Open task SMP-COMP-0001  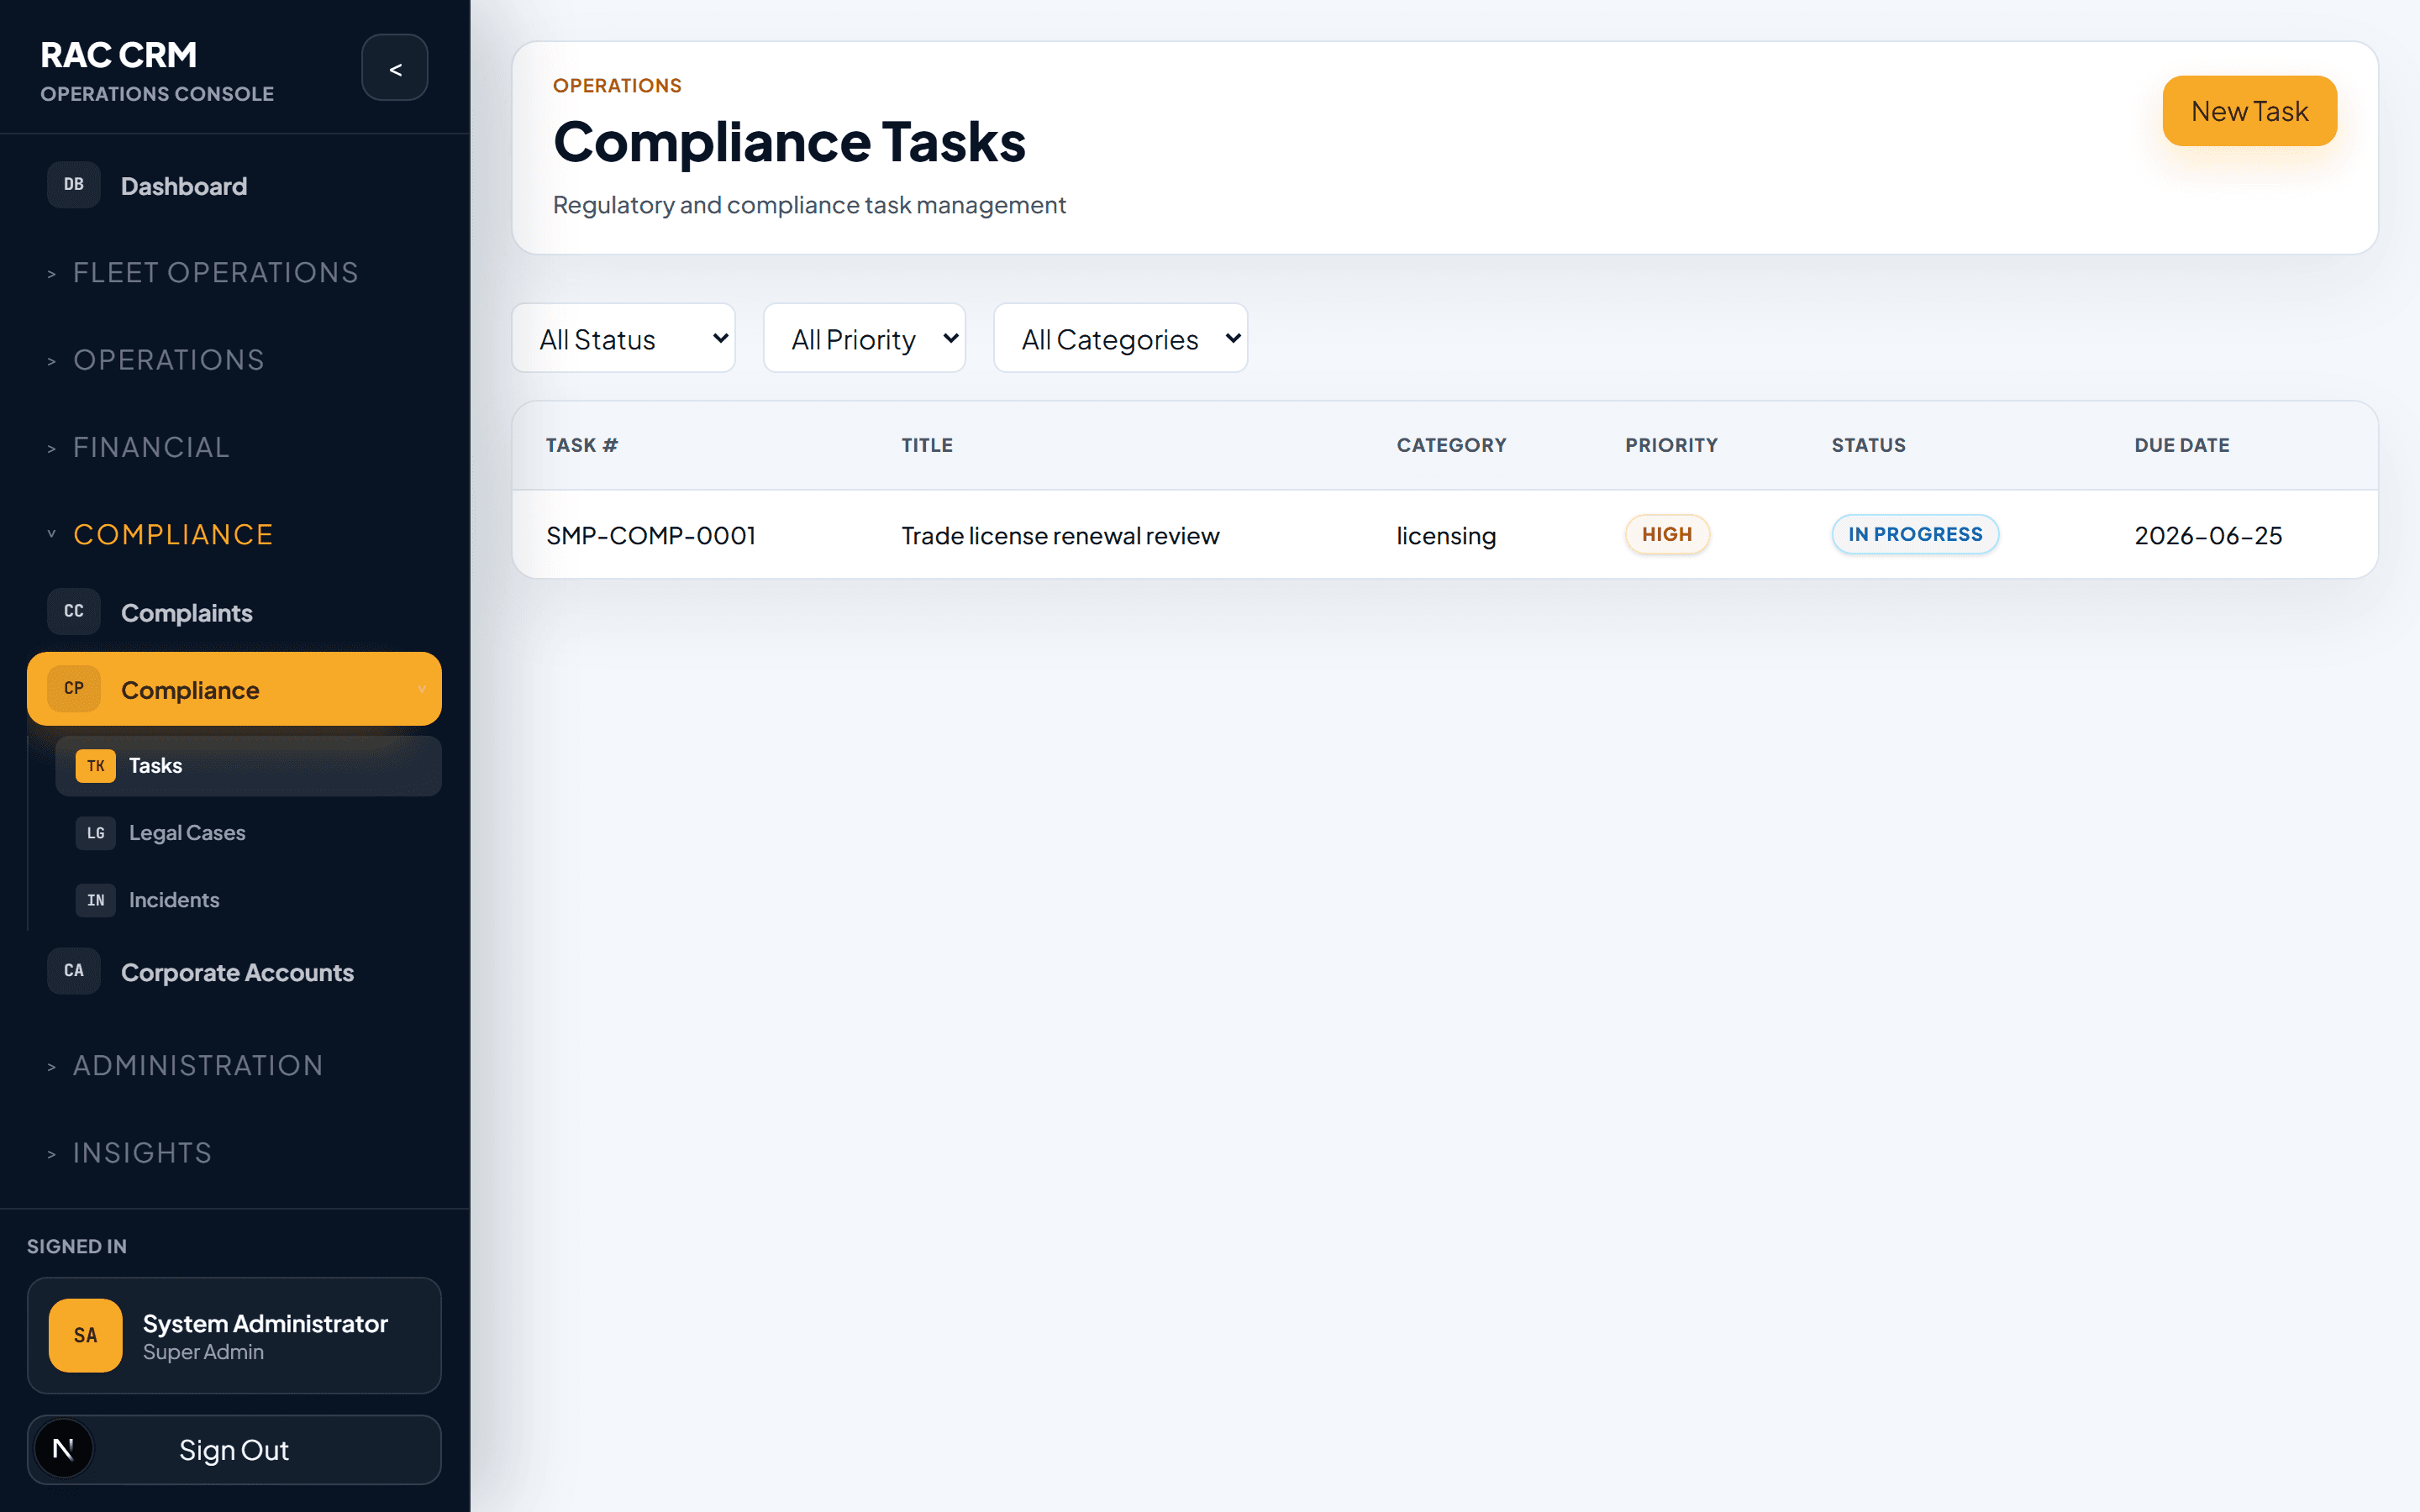pos(650,535)
